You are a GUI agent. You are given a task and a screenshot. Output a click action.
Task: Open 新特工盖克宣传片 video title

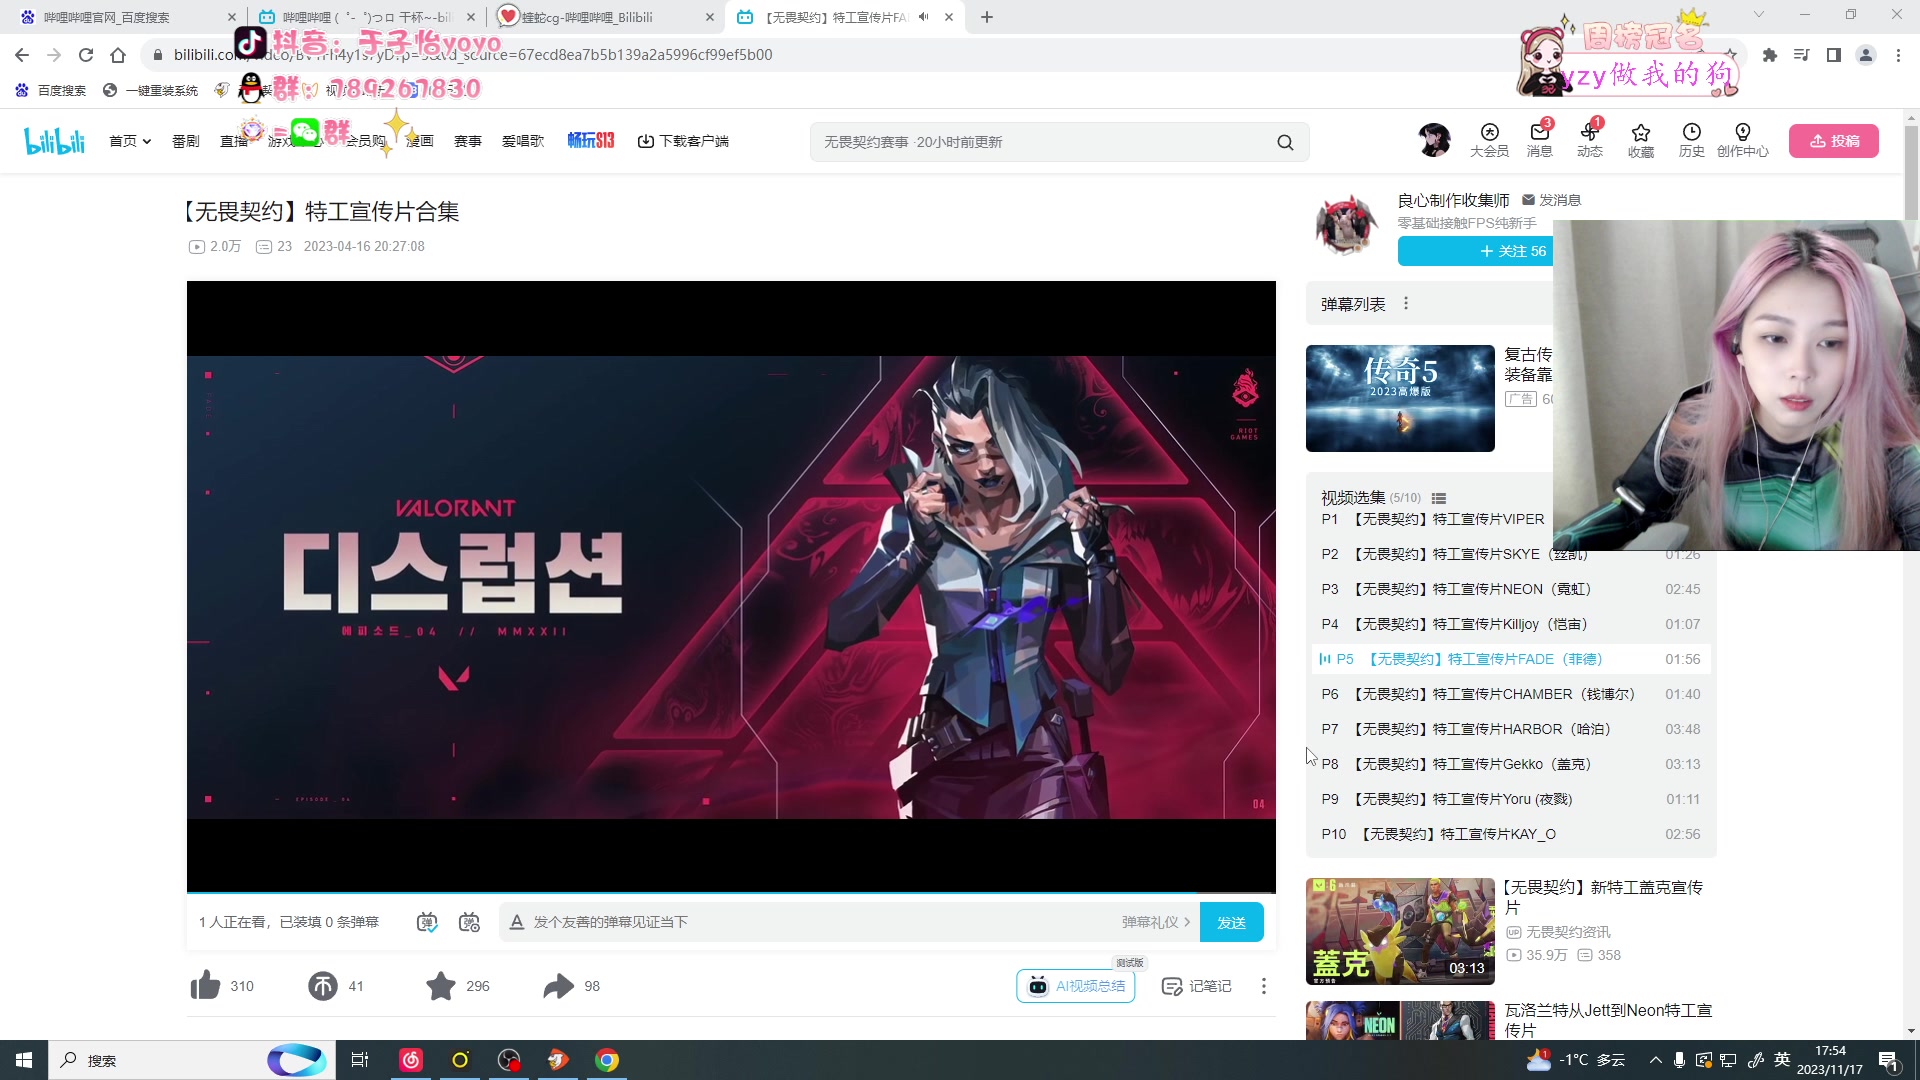click(1604, 897)
